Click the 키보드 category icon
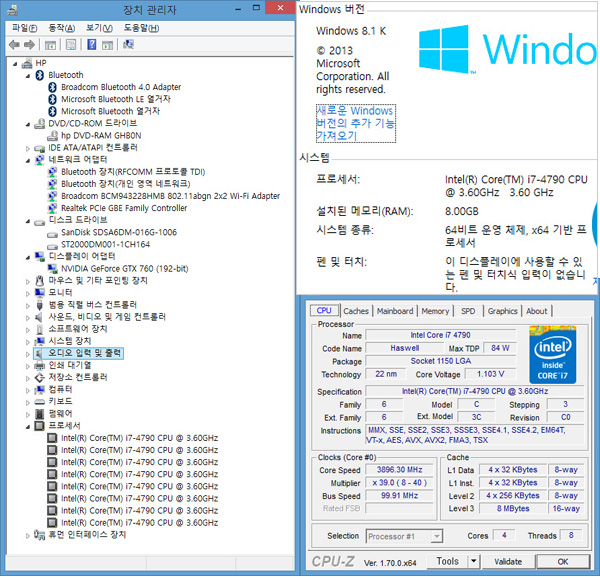This screenshot has width=600, height=578. point(39,402)
